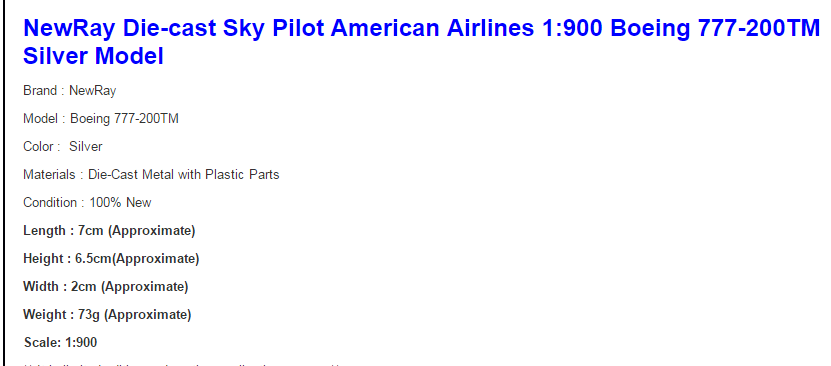Click the partially cut-off text at bottom

181,364
